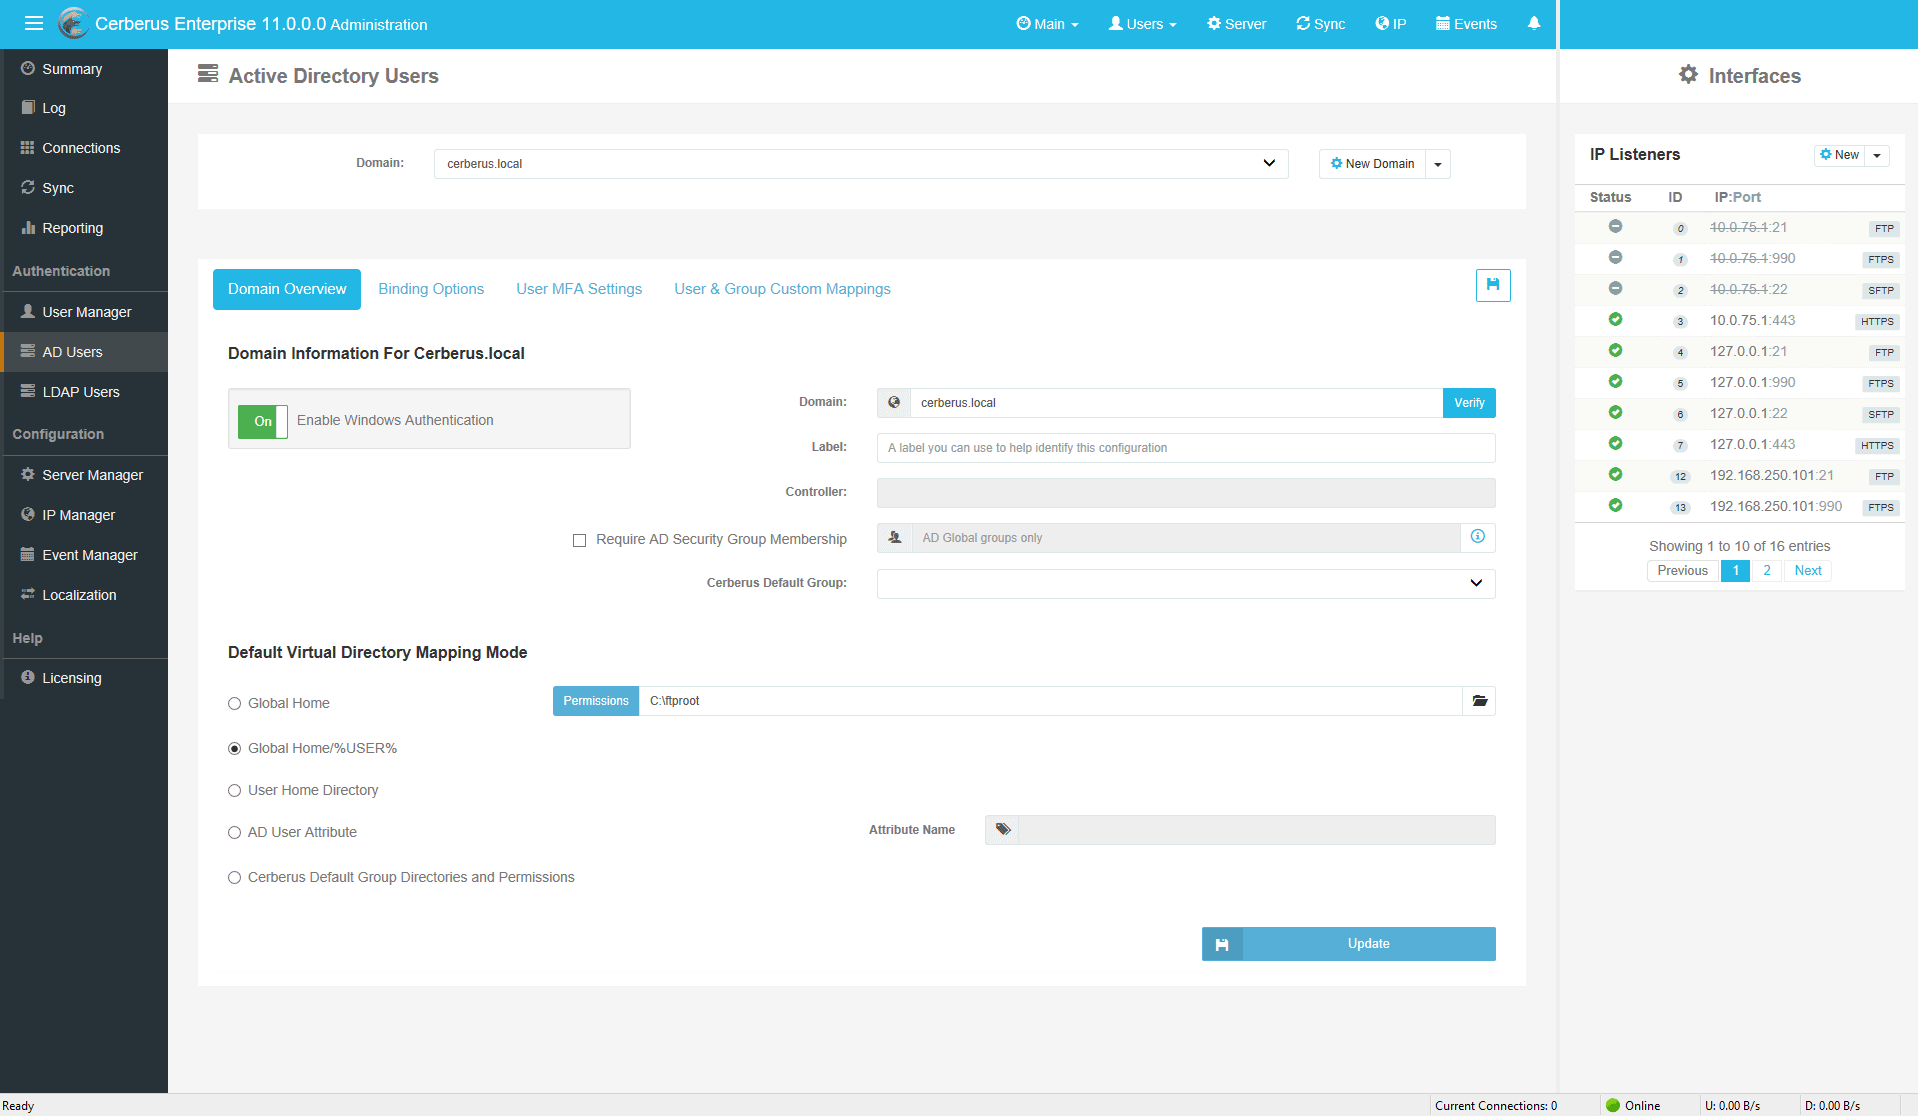Click the C:\ftproot path field
This screenshot has width=1918, height=1116.
point(1050,701)
